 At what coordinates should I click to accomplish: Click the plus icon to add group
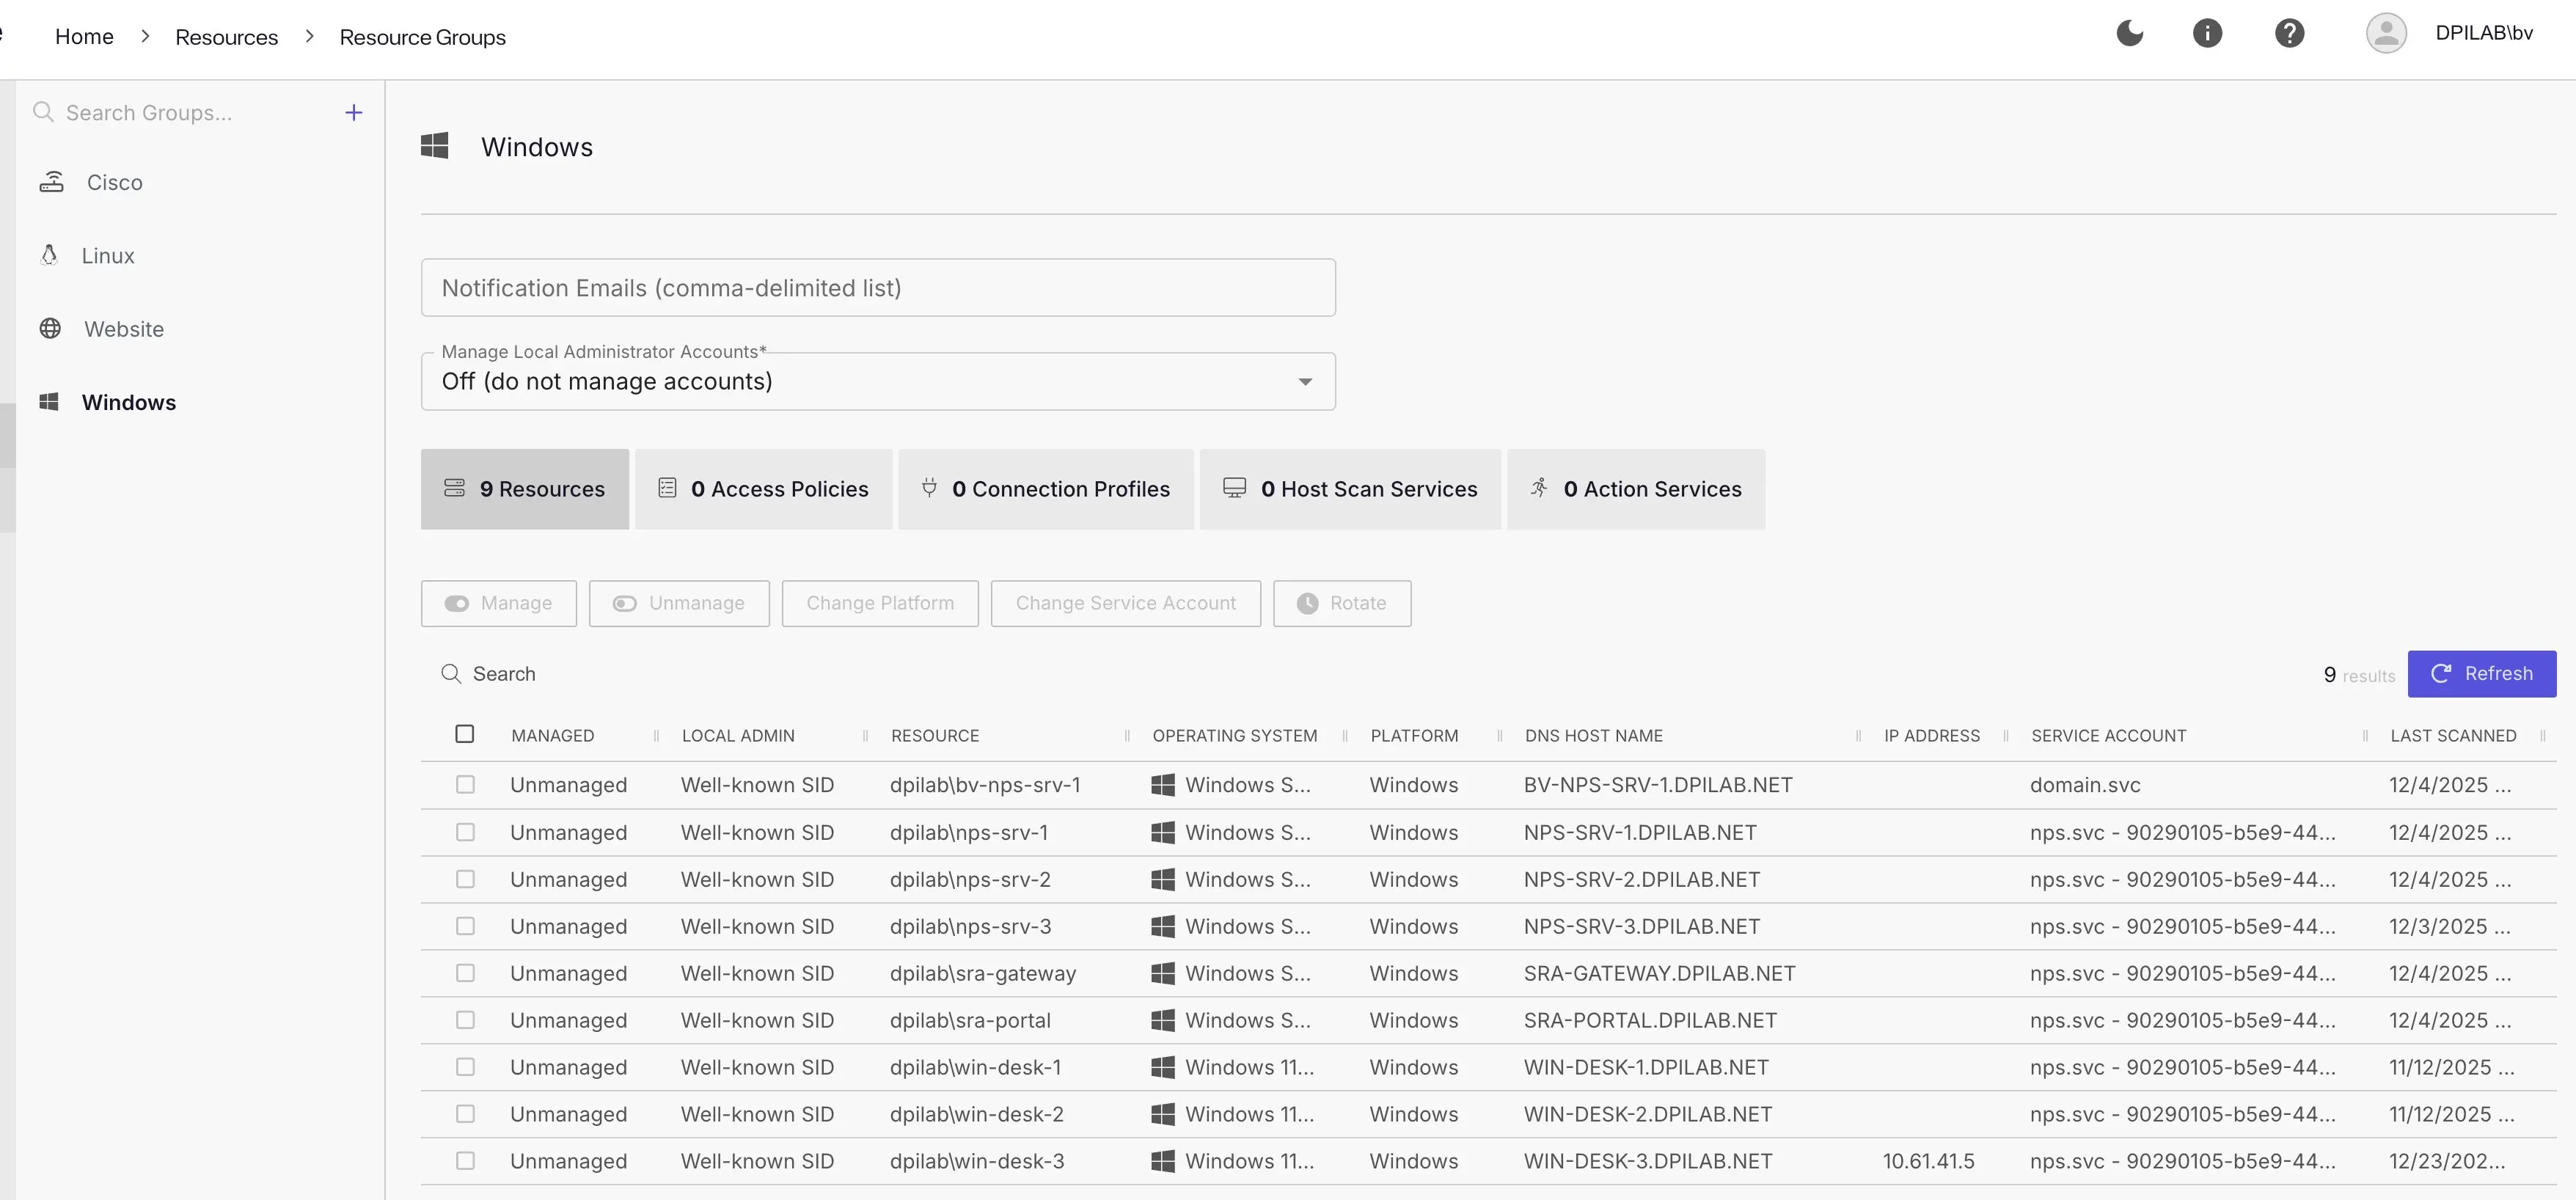tap(353, 113)
